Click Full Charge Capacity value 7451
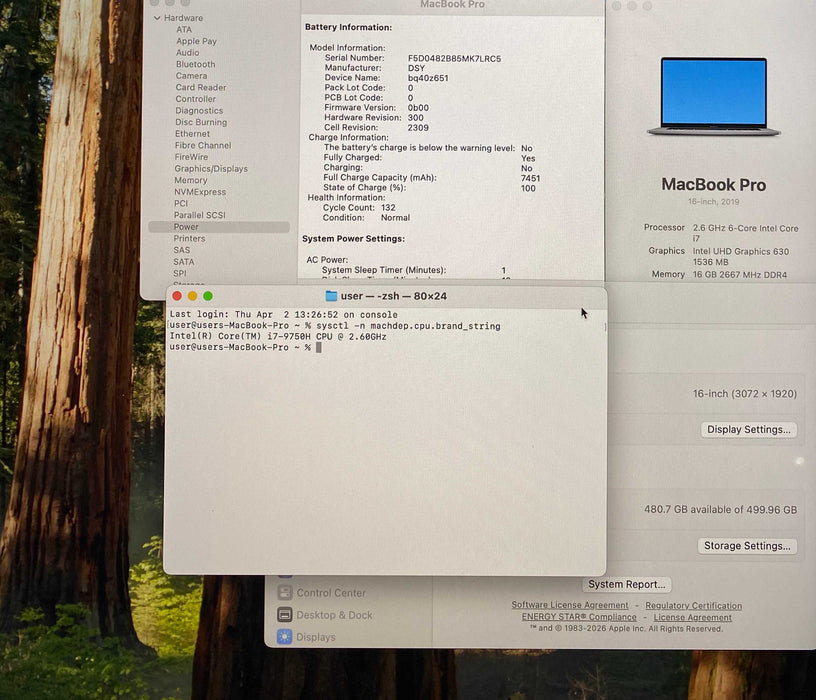Viewport: 816px width, 700px height. (x=530, y=178)
